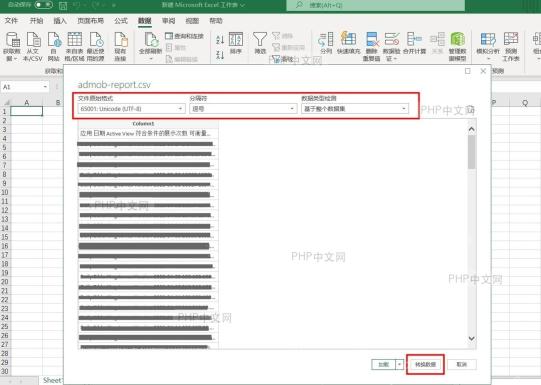Click the Refresh All (全部刷新) icon
Viewport: 541px width, 385px height.
click(x=150, y=40)
